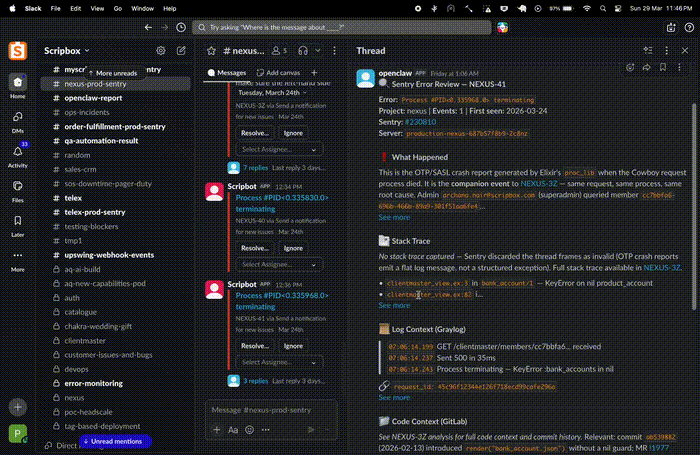Screen dimensions: 700x455
Task: Click the Message #nexus-prod-sentry input
Action: [x=271, y=410]
